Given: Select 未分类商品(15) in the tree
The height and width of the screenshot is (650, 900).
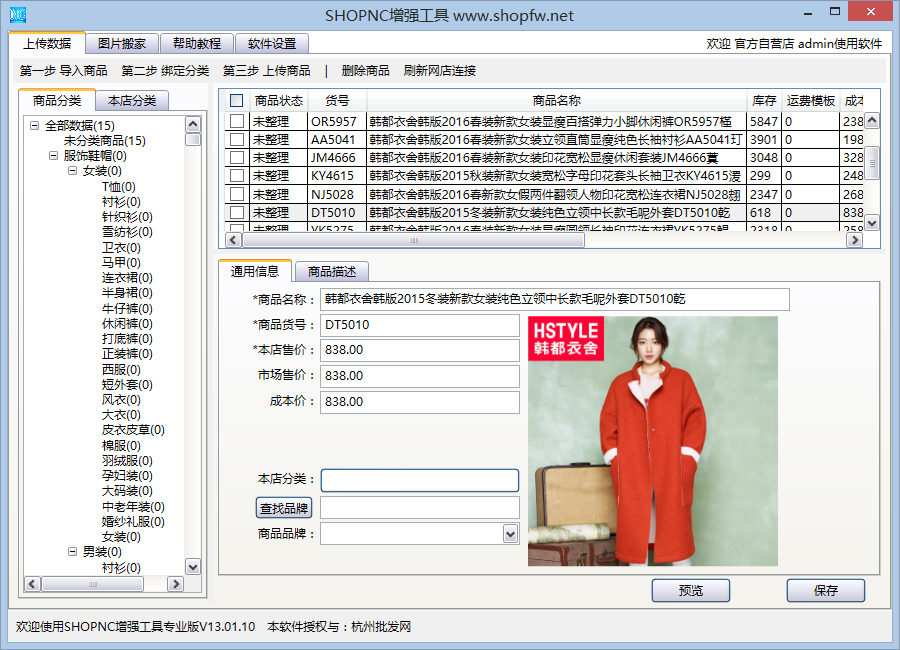Looking at the screenshot, I should (104, 141).
